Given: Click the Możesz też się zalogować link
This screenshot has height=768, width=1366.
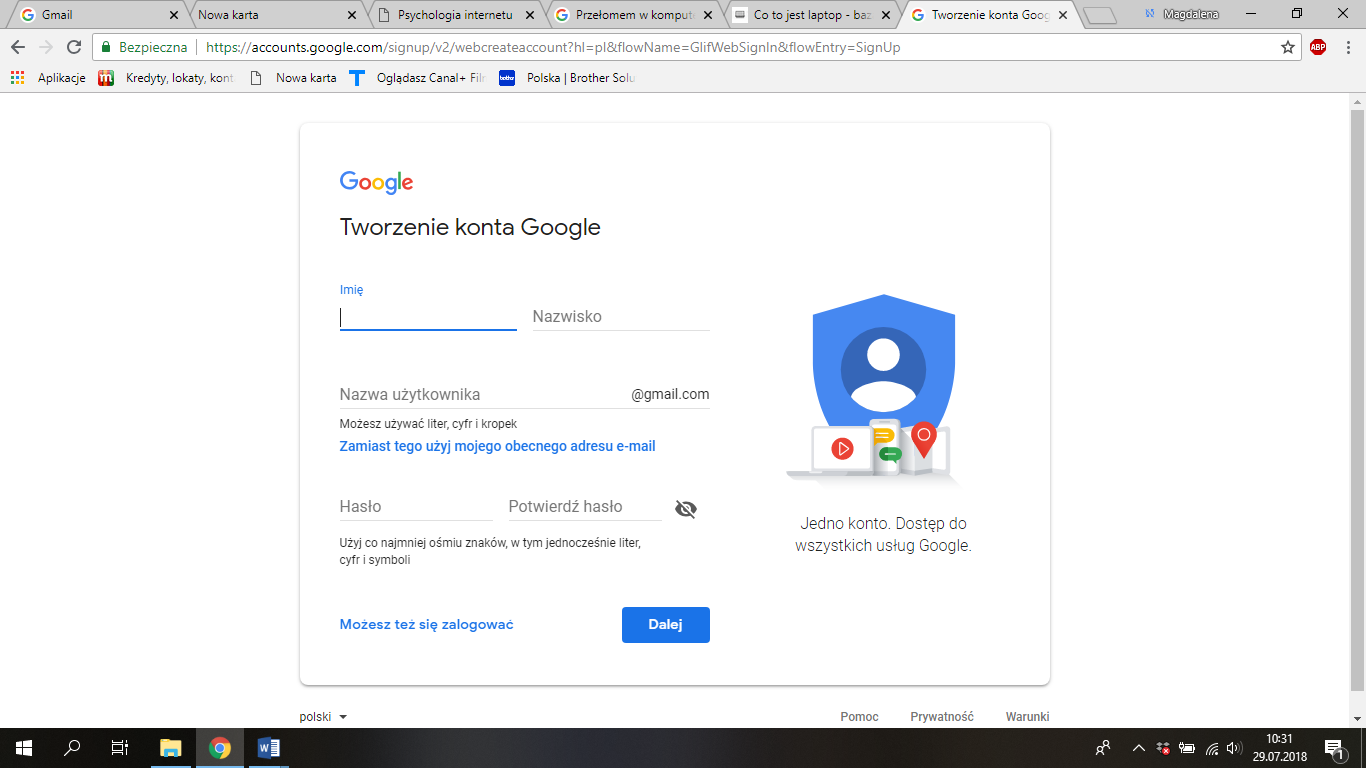Looking at the screenshot, I should 426,625.
